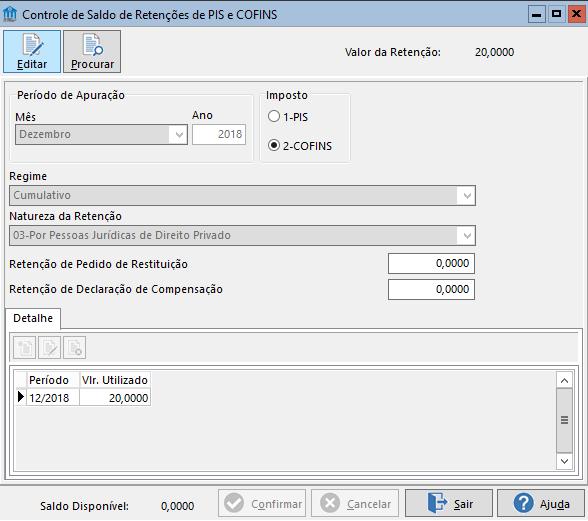The image size is (588, 521).
Task: Select the 12/2018 row in detail grid
Action: 83,398
